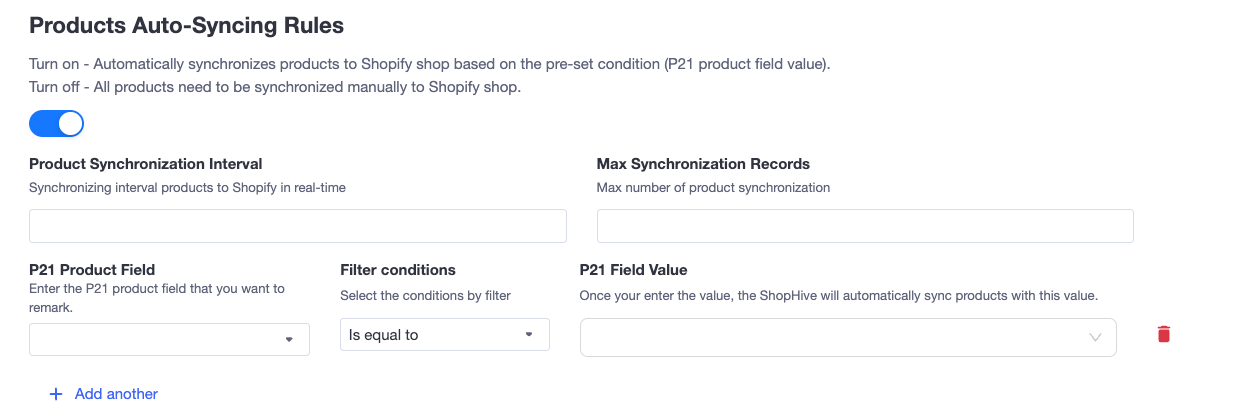Viewport: 1236px width, 417px height.
Task: Open the P21 Field Value select box
Action: point(848,337)
